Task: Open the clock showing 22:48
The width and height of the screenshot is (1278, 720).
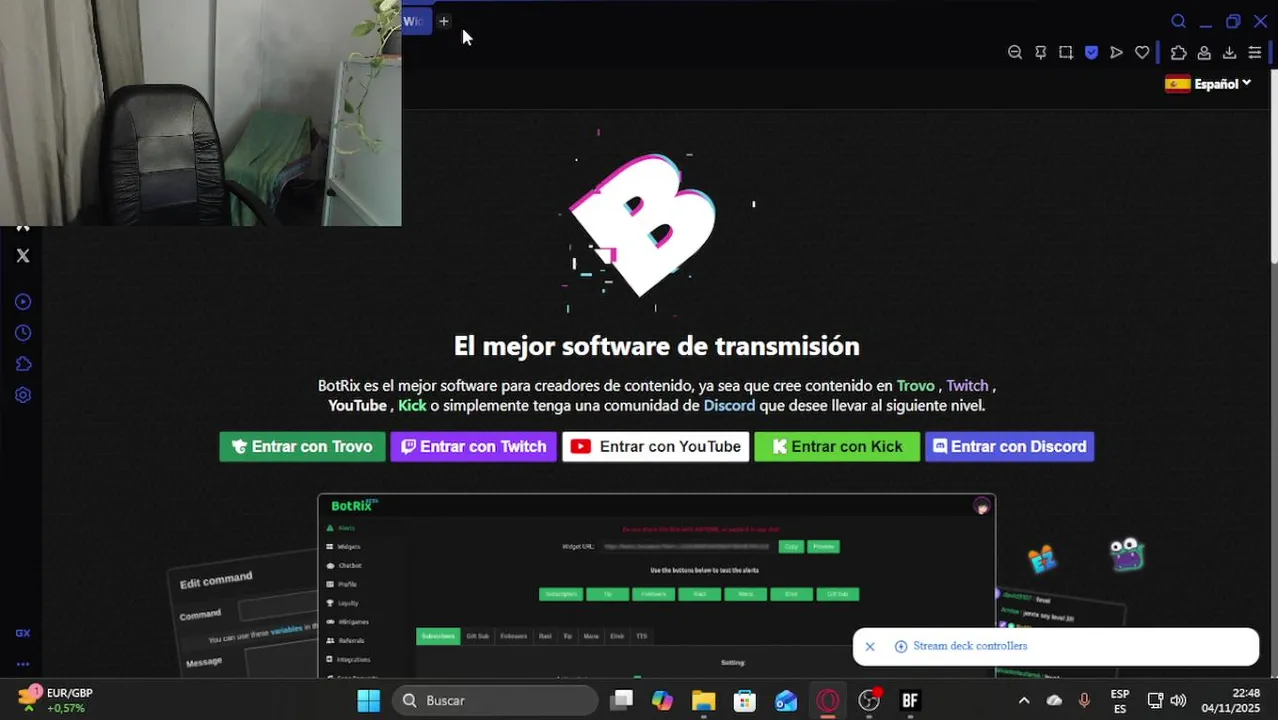Action: pyautogui.click(x=1231, y=701)
